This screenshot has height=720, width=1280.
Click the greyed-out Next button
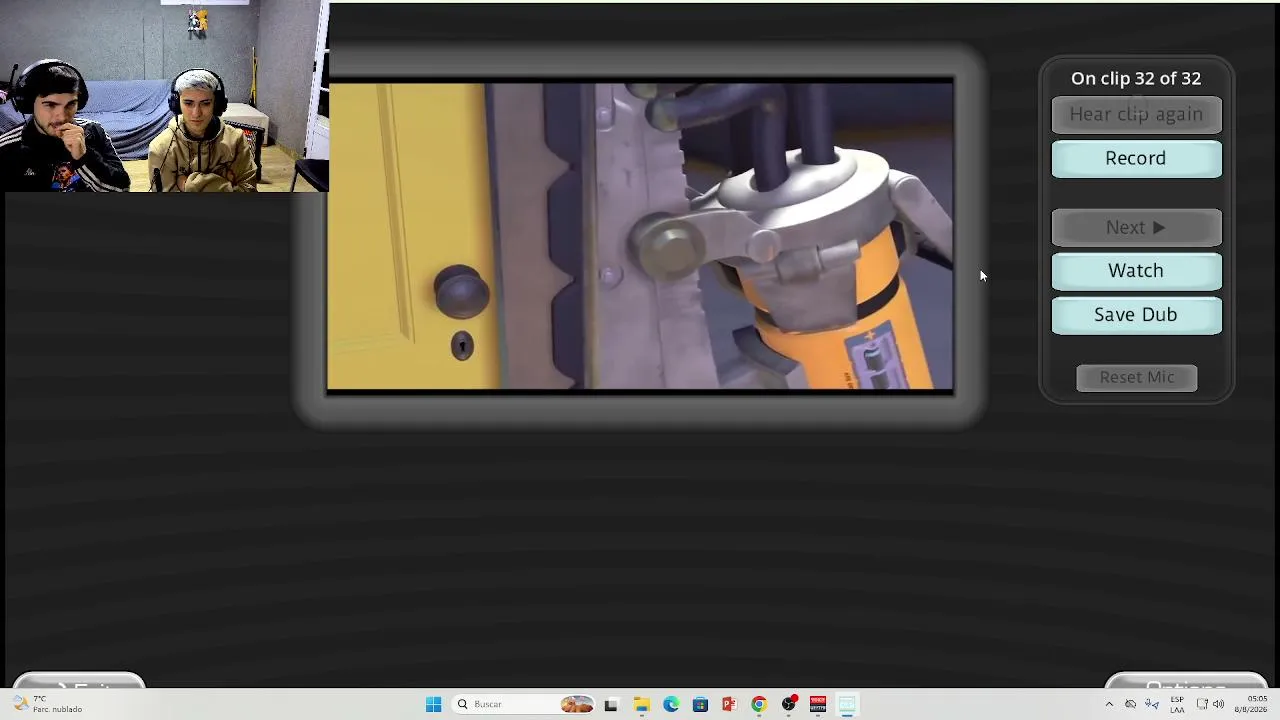(x=1136, y=228)
